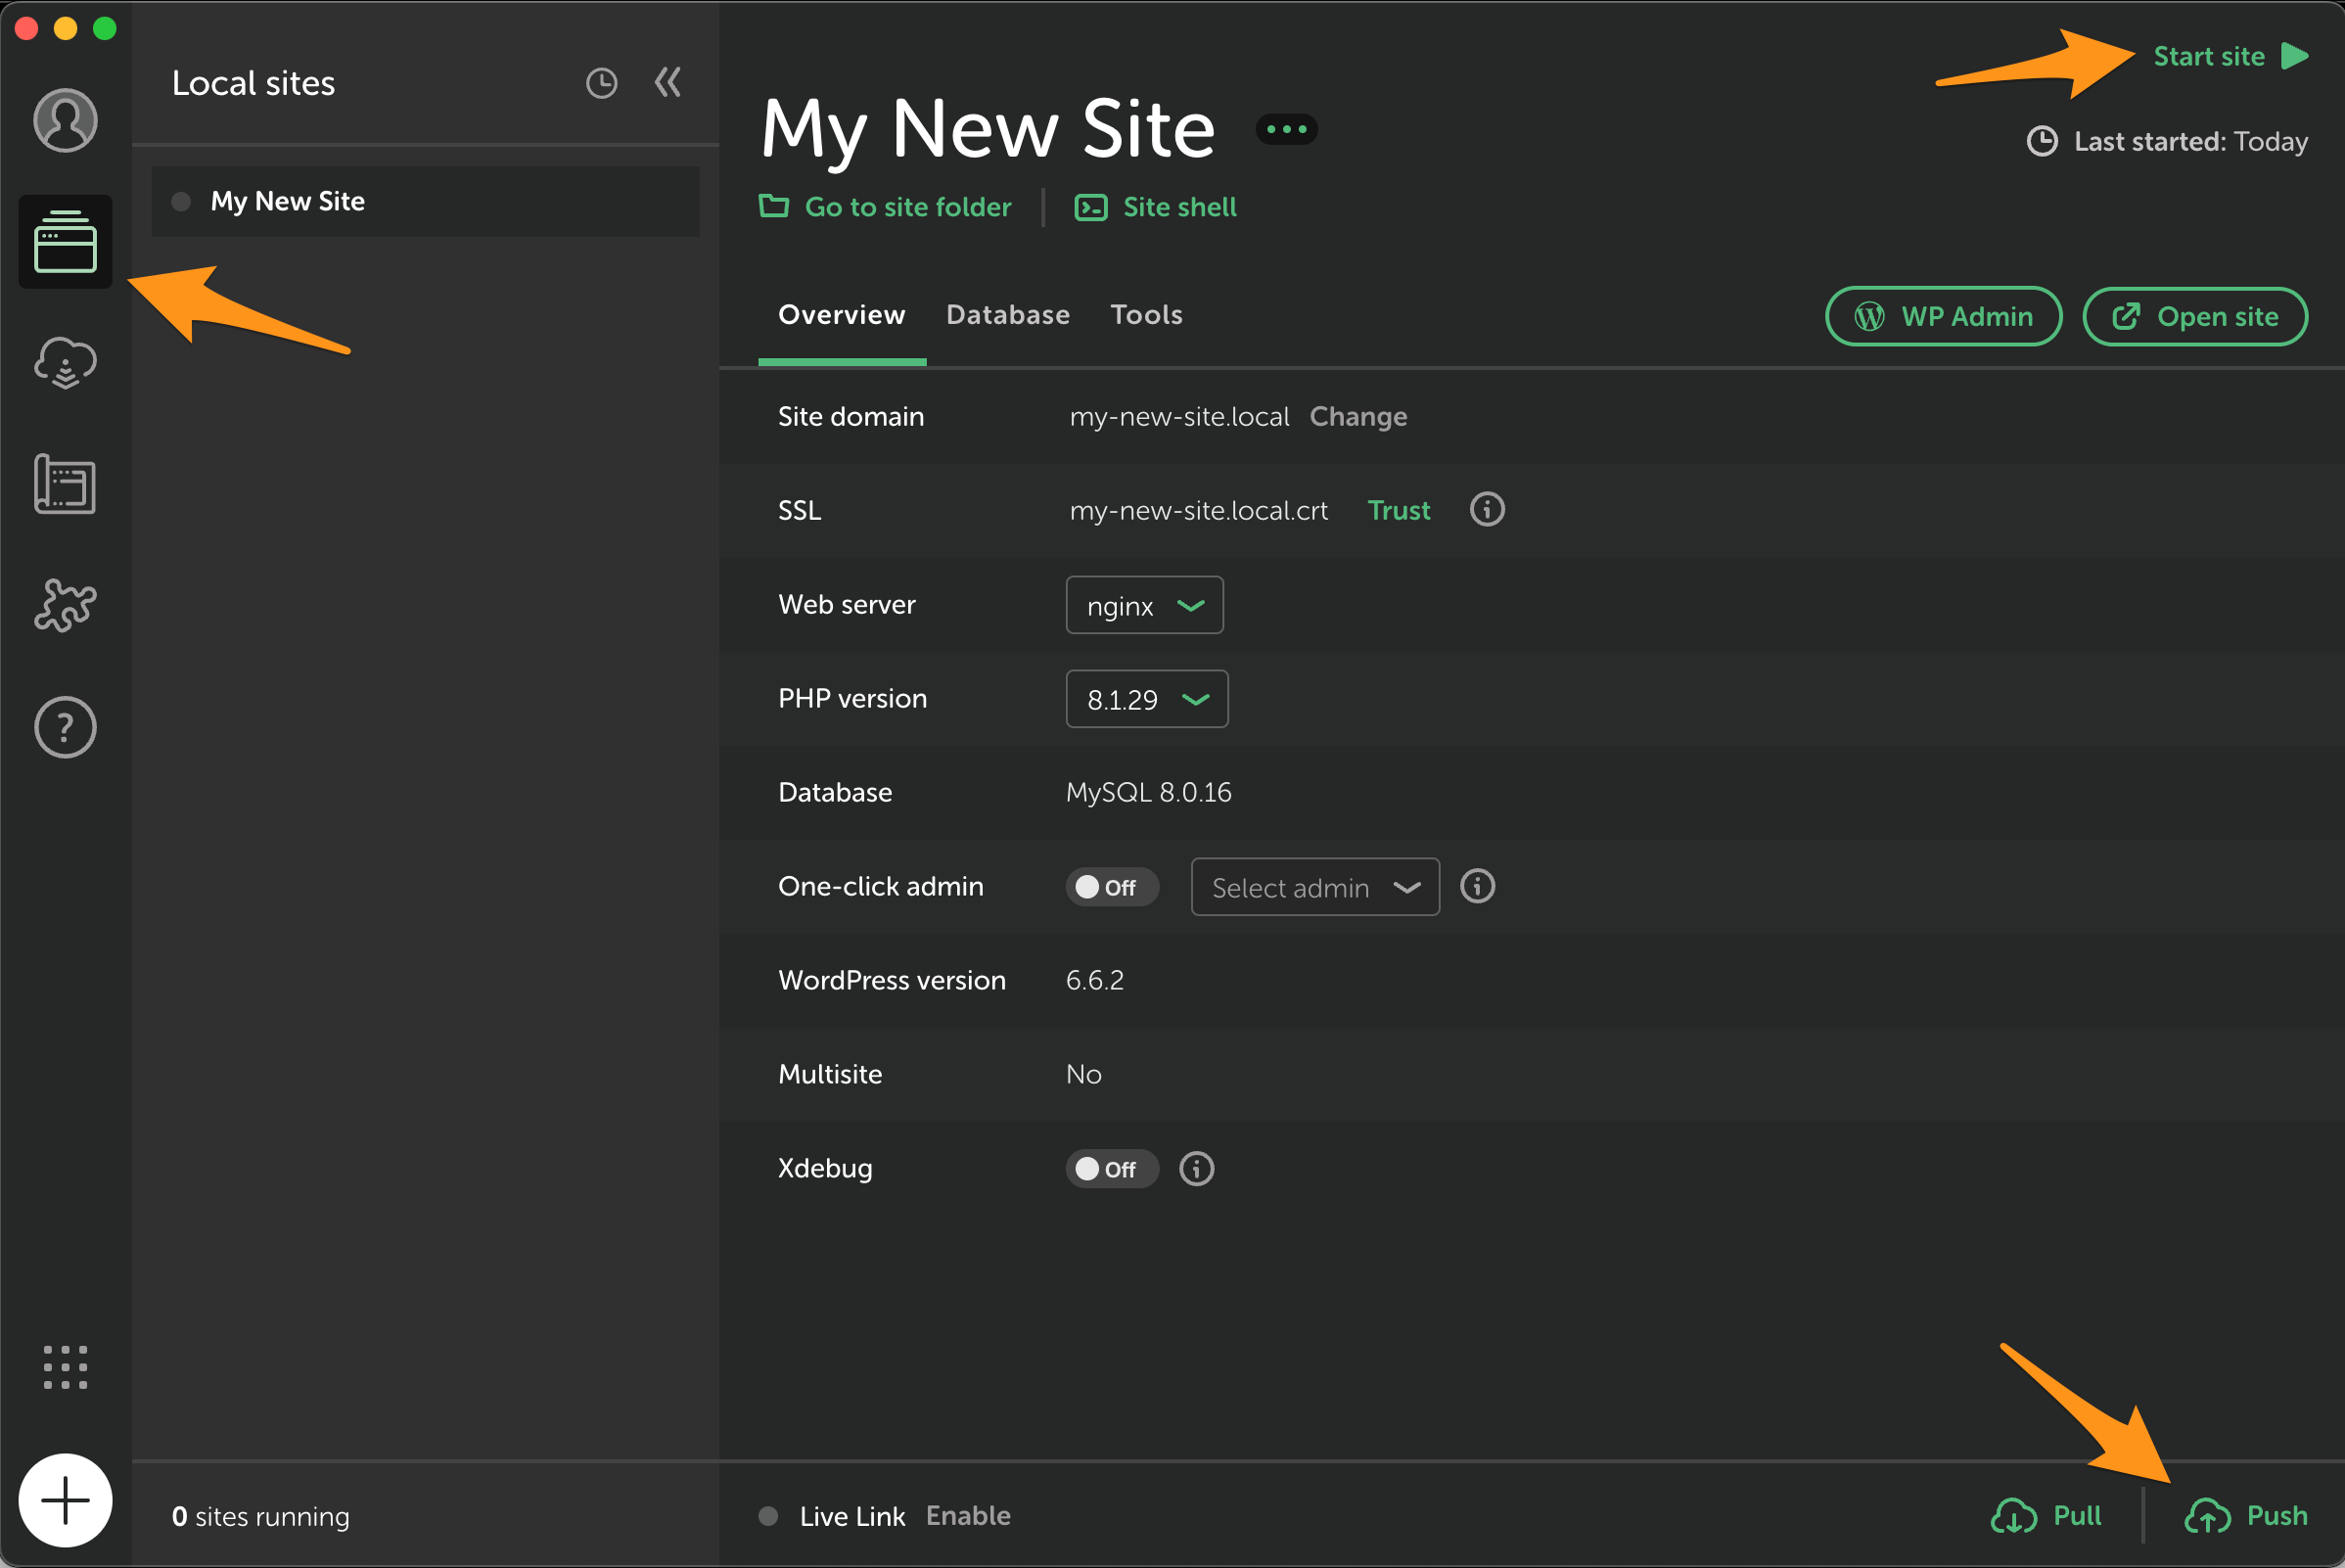Open the Connect cloud icon in sidebar
The image size is (2345, 1568).
(65, 363)
